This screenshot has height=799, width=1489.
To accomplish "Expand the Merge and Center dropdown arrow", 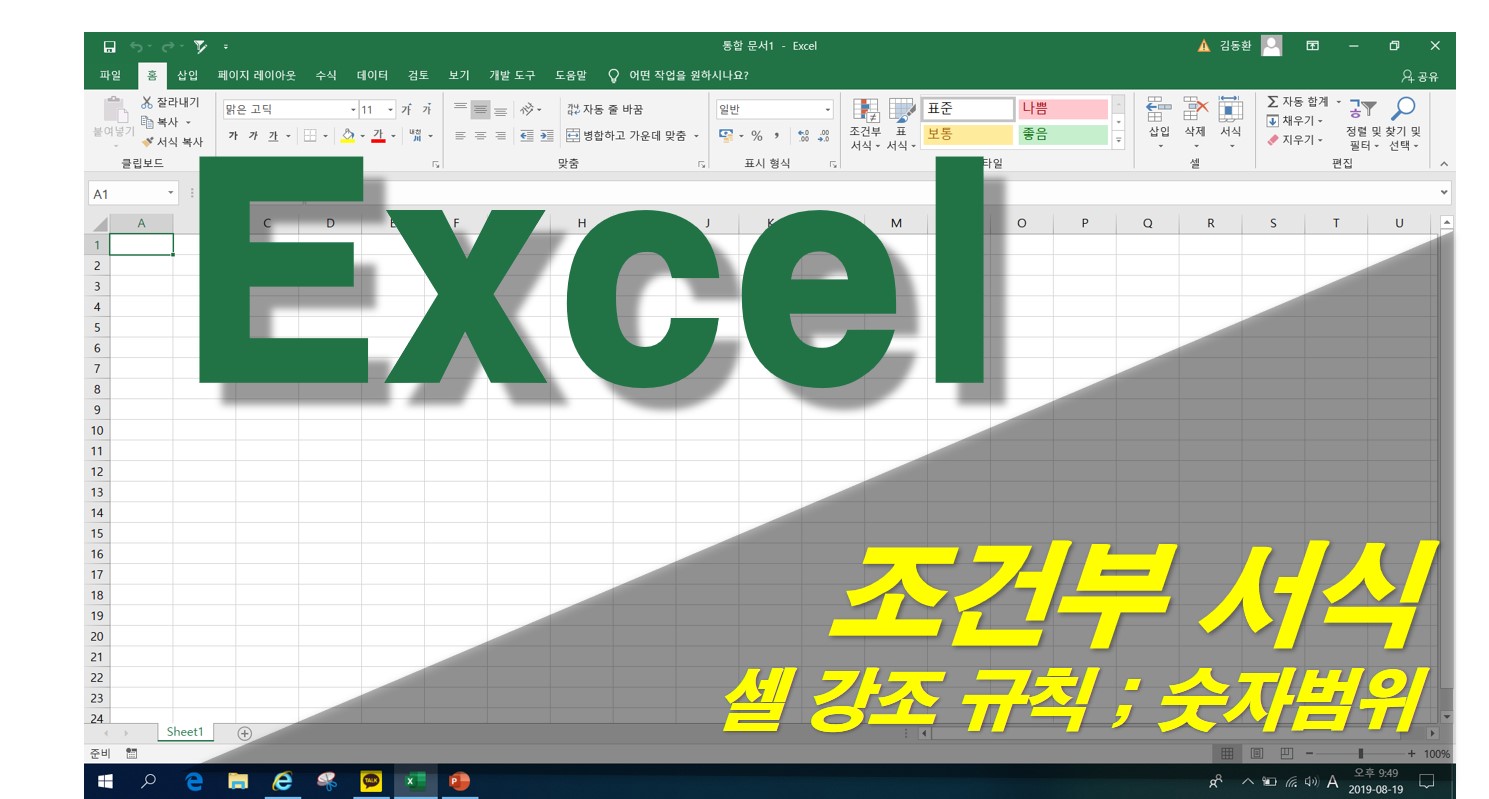I will (x=696, y=136).
